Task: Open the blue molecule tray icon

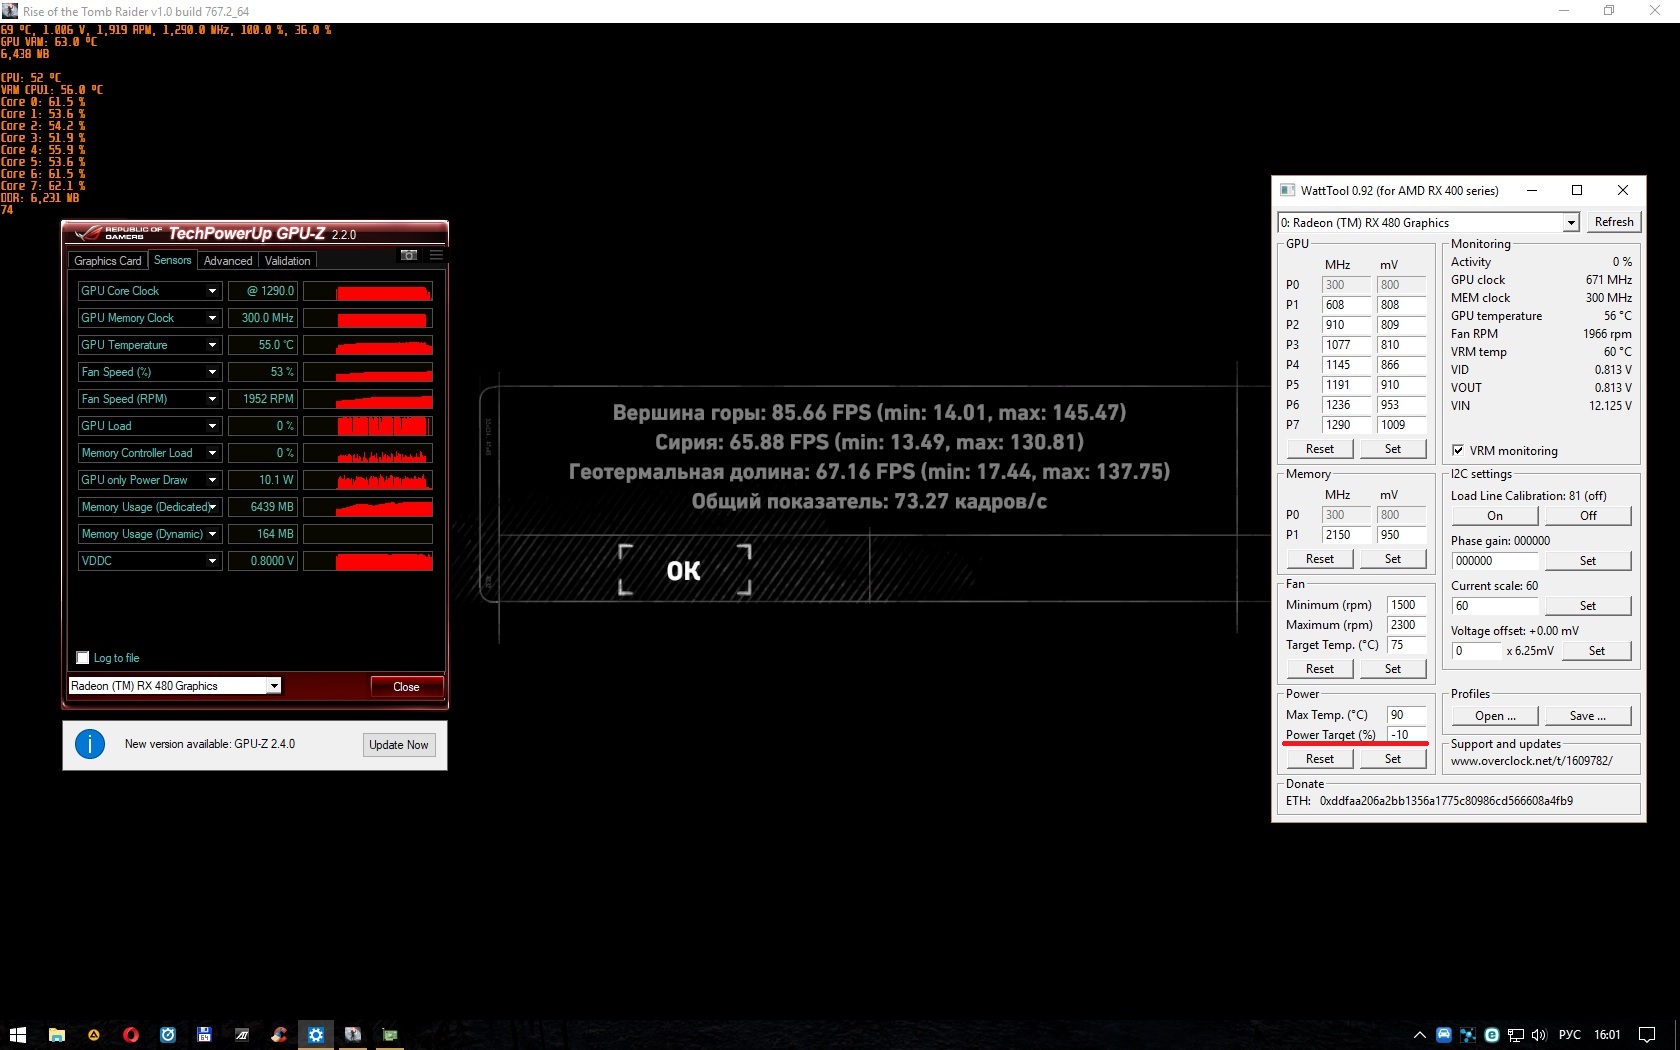Action: tap(1468, 1035)
